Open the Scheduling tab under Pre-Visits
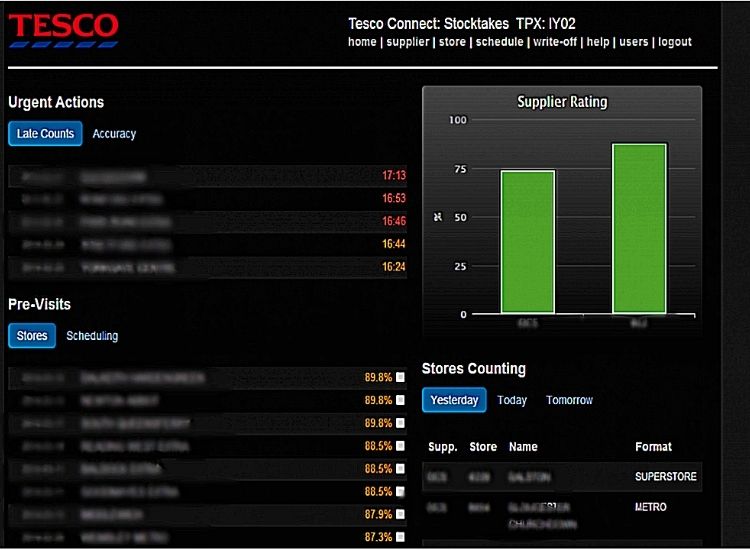Screen dimensions: 750x550 click(x=92, y=336)
